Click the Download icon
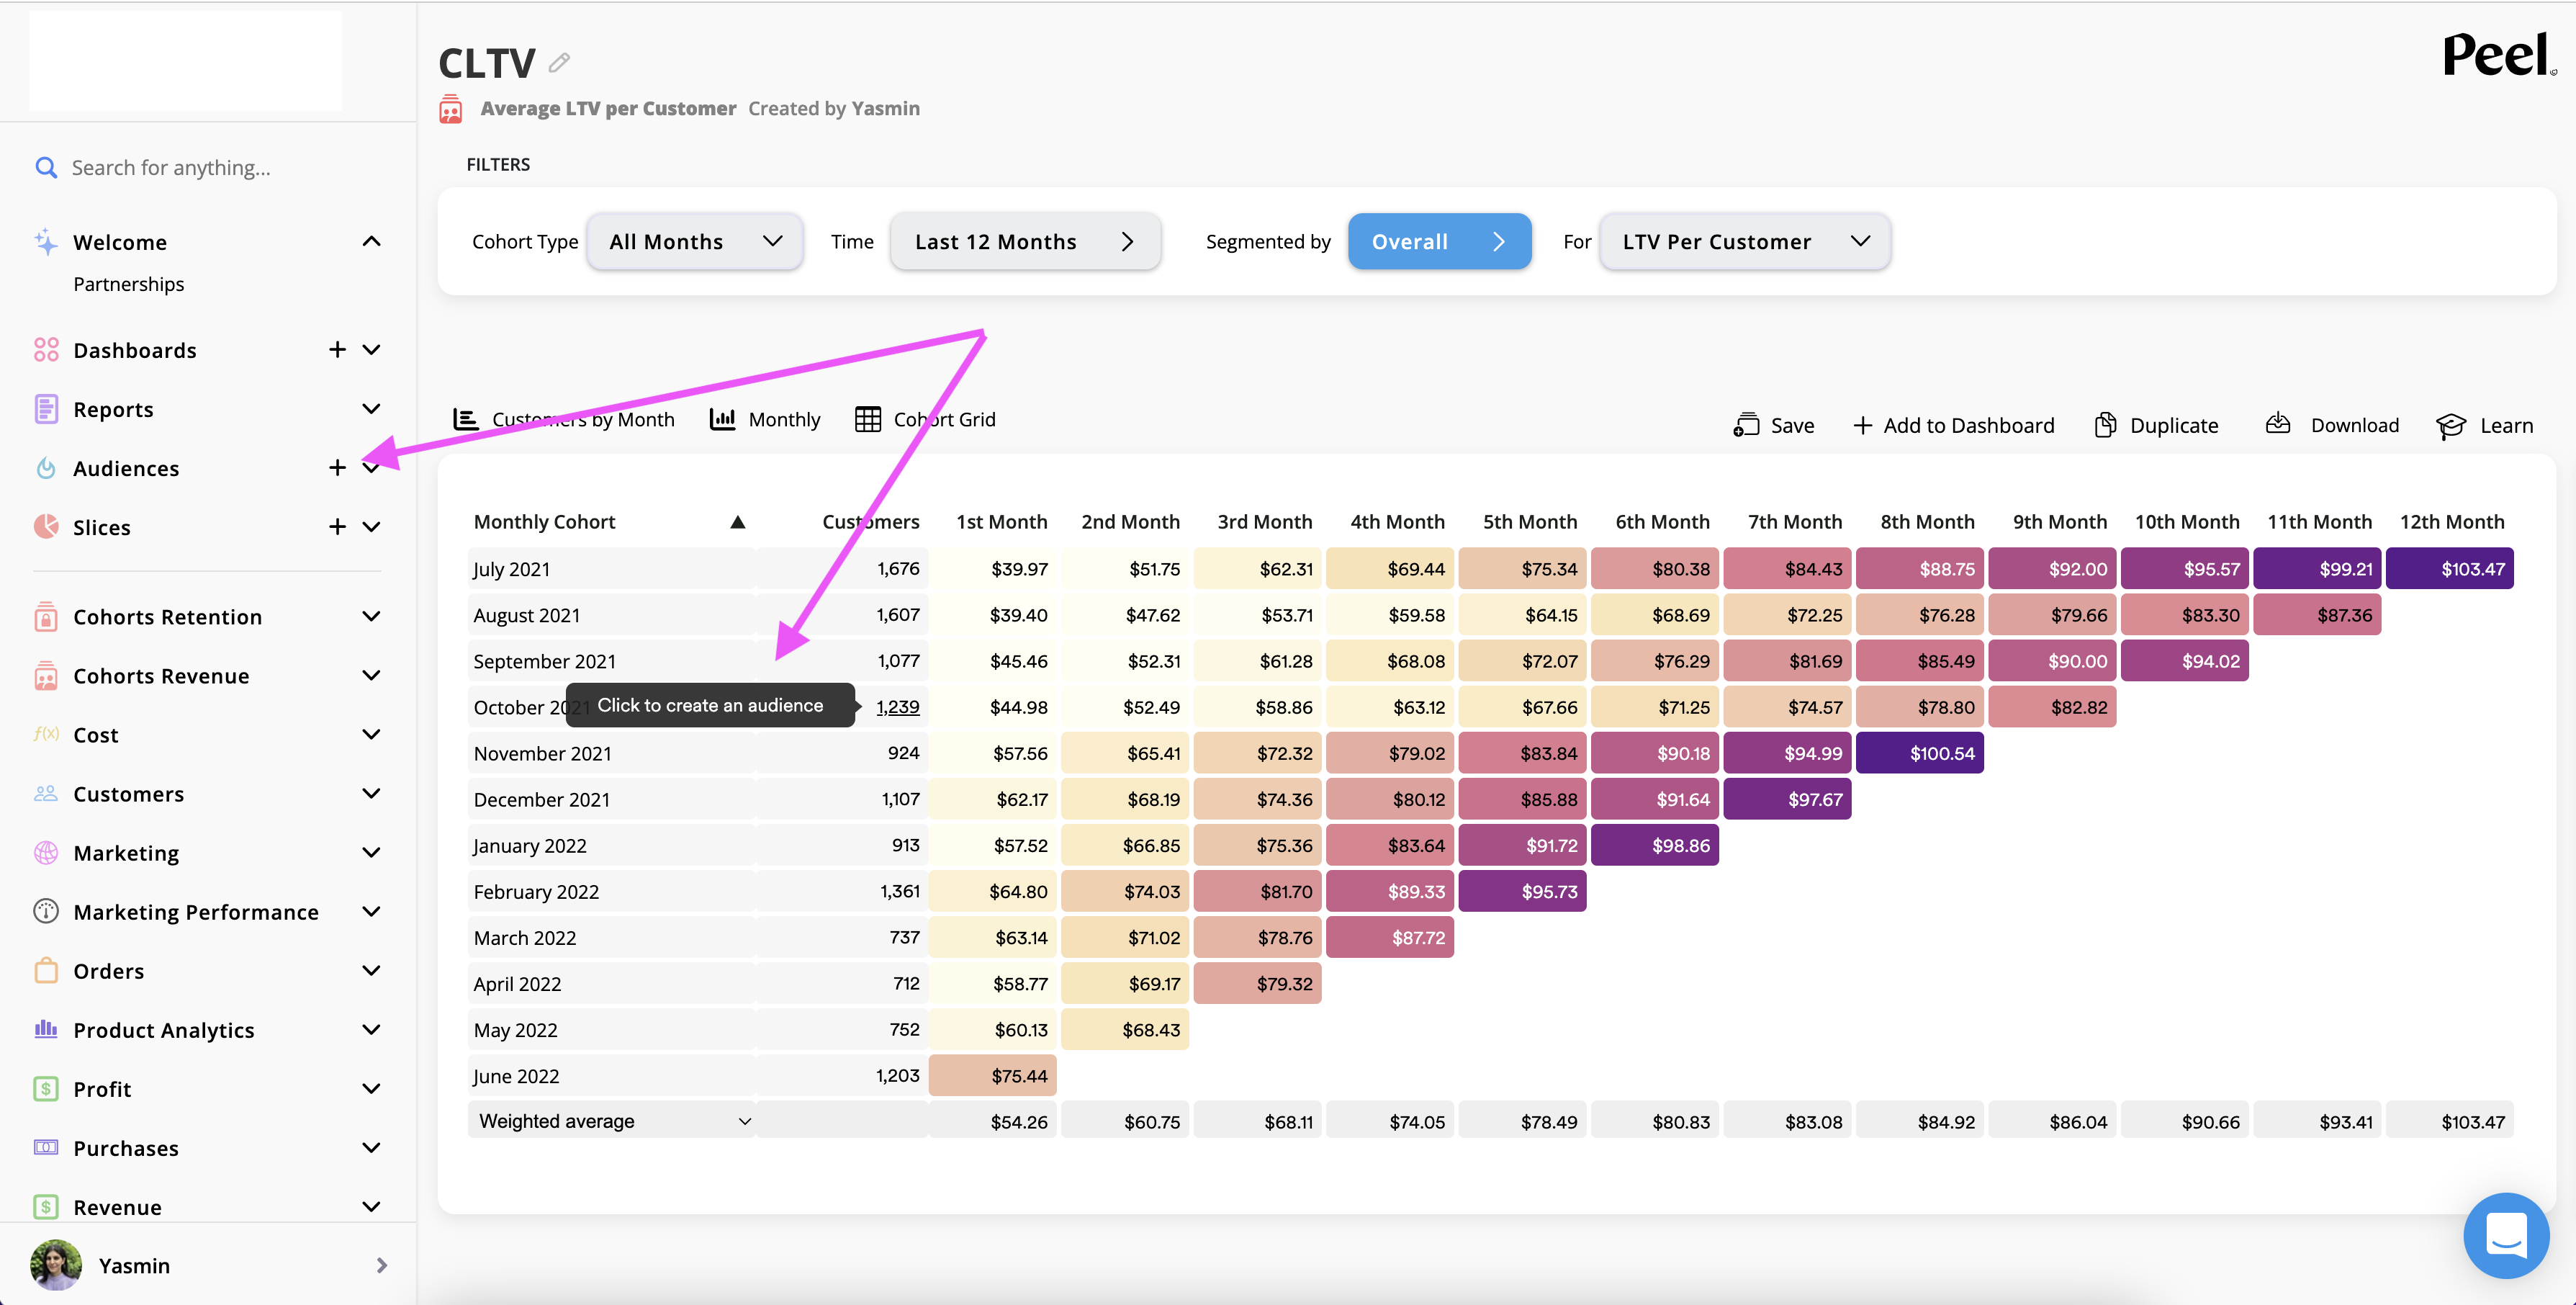Image resolution: width=2576 pixels, height=1305 pixels. (2278, 424)
